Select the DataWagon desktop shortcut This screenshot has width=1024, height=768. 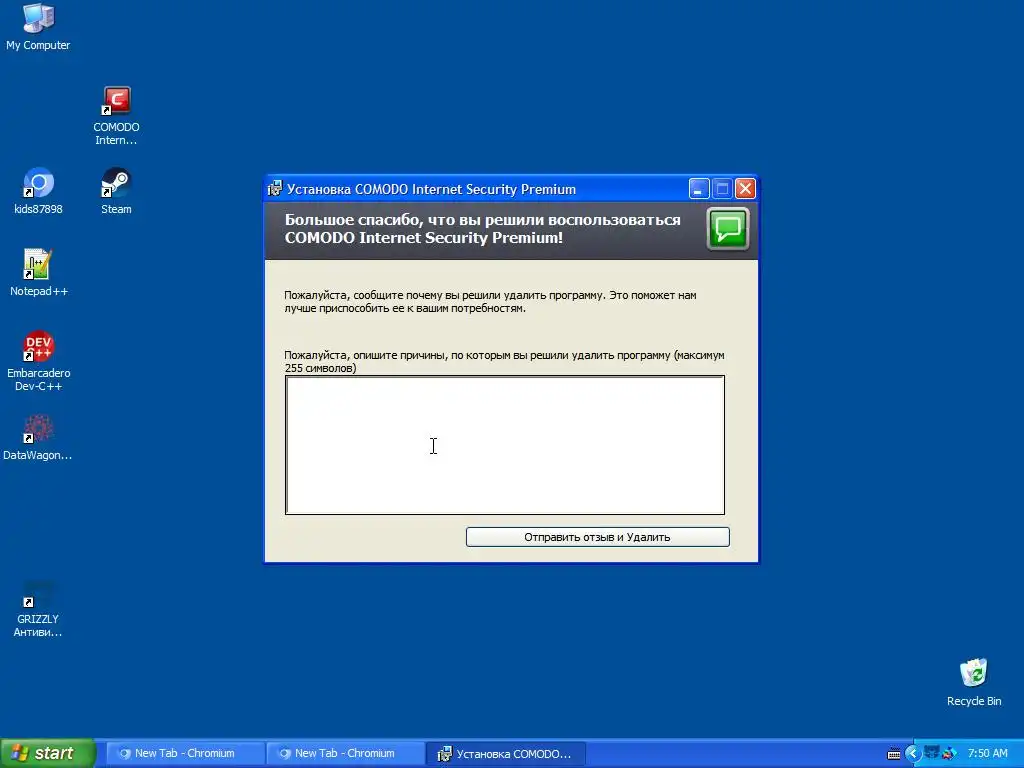pyautogui.click(x=38, y=438)
